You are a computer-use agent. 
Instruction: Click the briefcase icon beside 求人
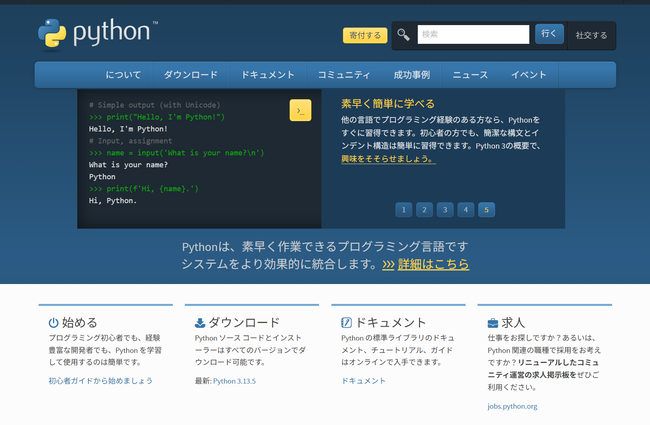492,323
